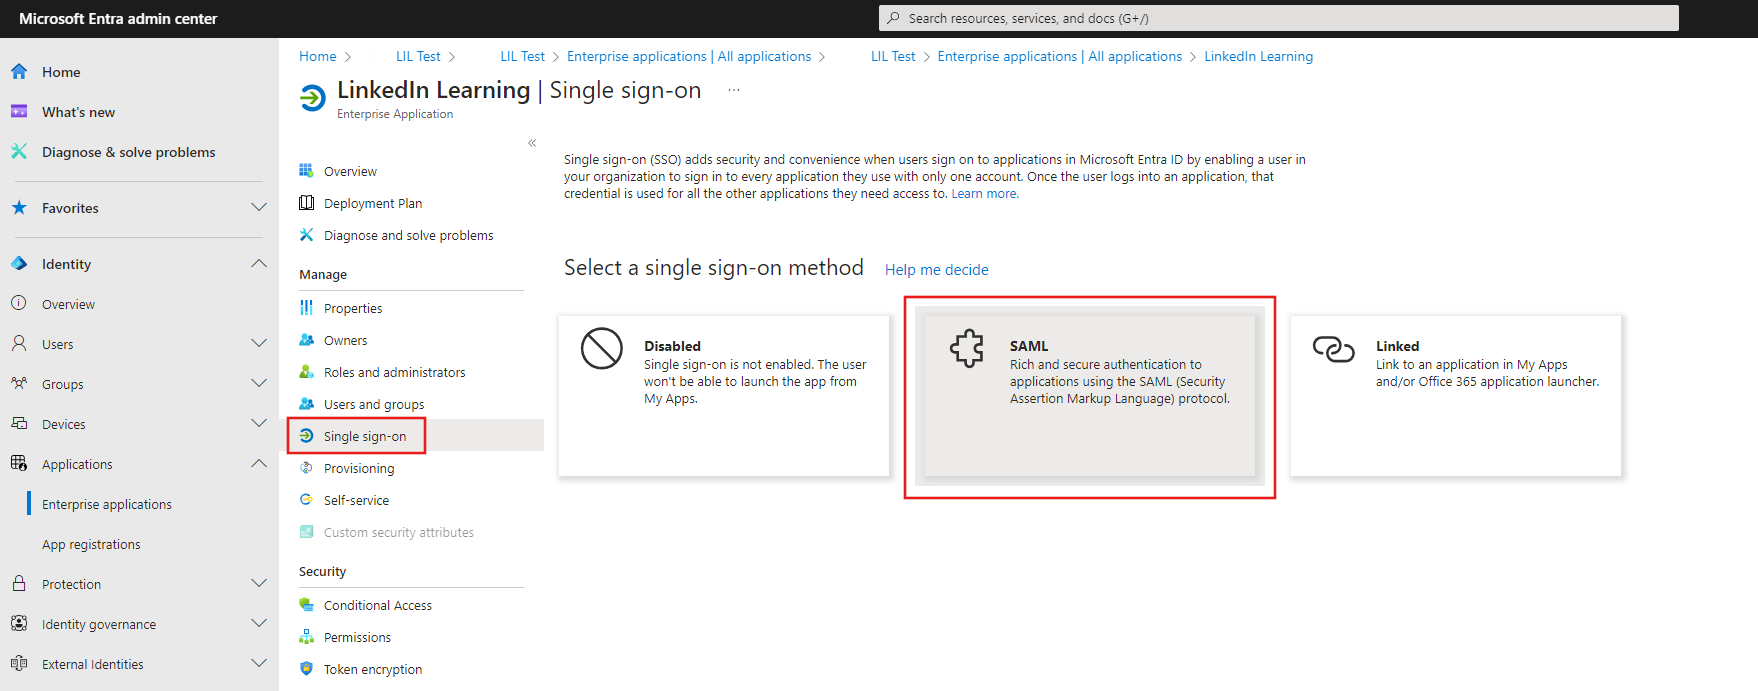
Task: Expand the Devices menu chevron
Action: tap(259, 423)
